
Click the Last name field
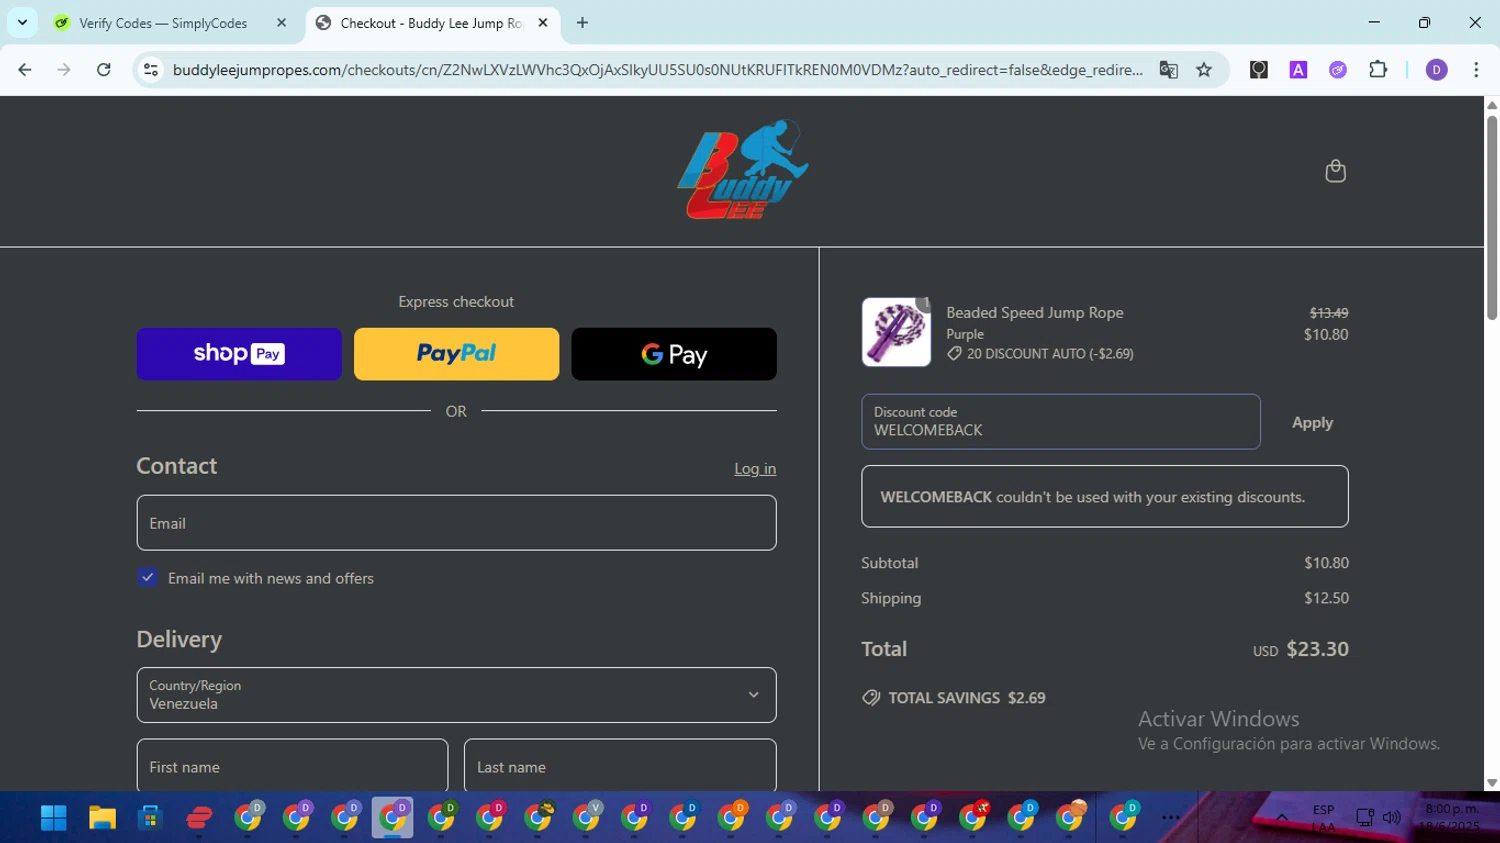[620, 766]
